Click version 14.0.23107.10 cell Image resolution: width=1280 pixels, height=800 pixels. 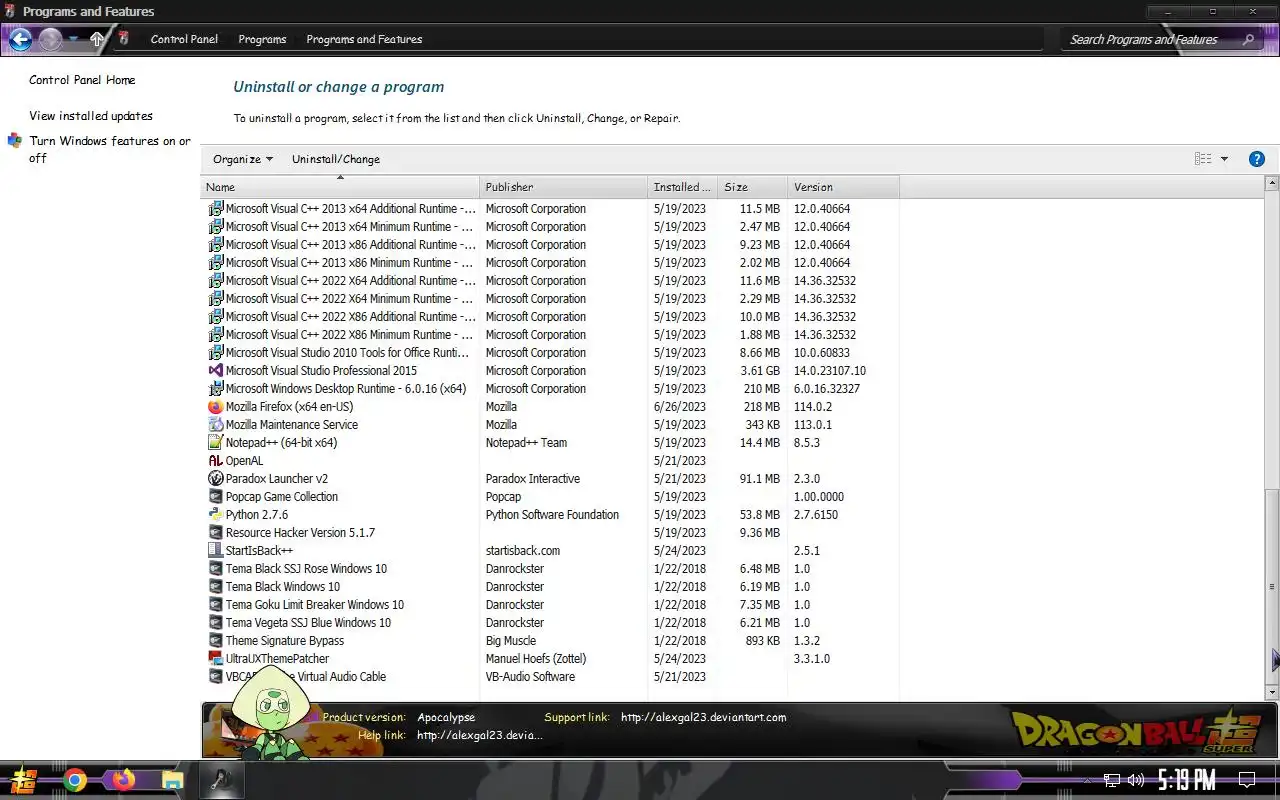pyautogui.click(x=830, y=371)
